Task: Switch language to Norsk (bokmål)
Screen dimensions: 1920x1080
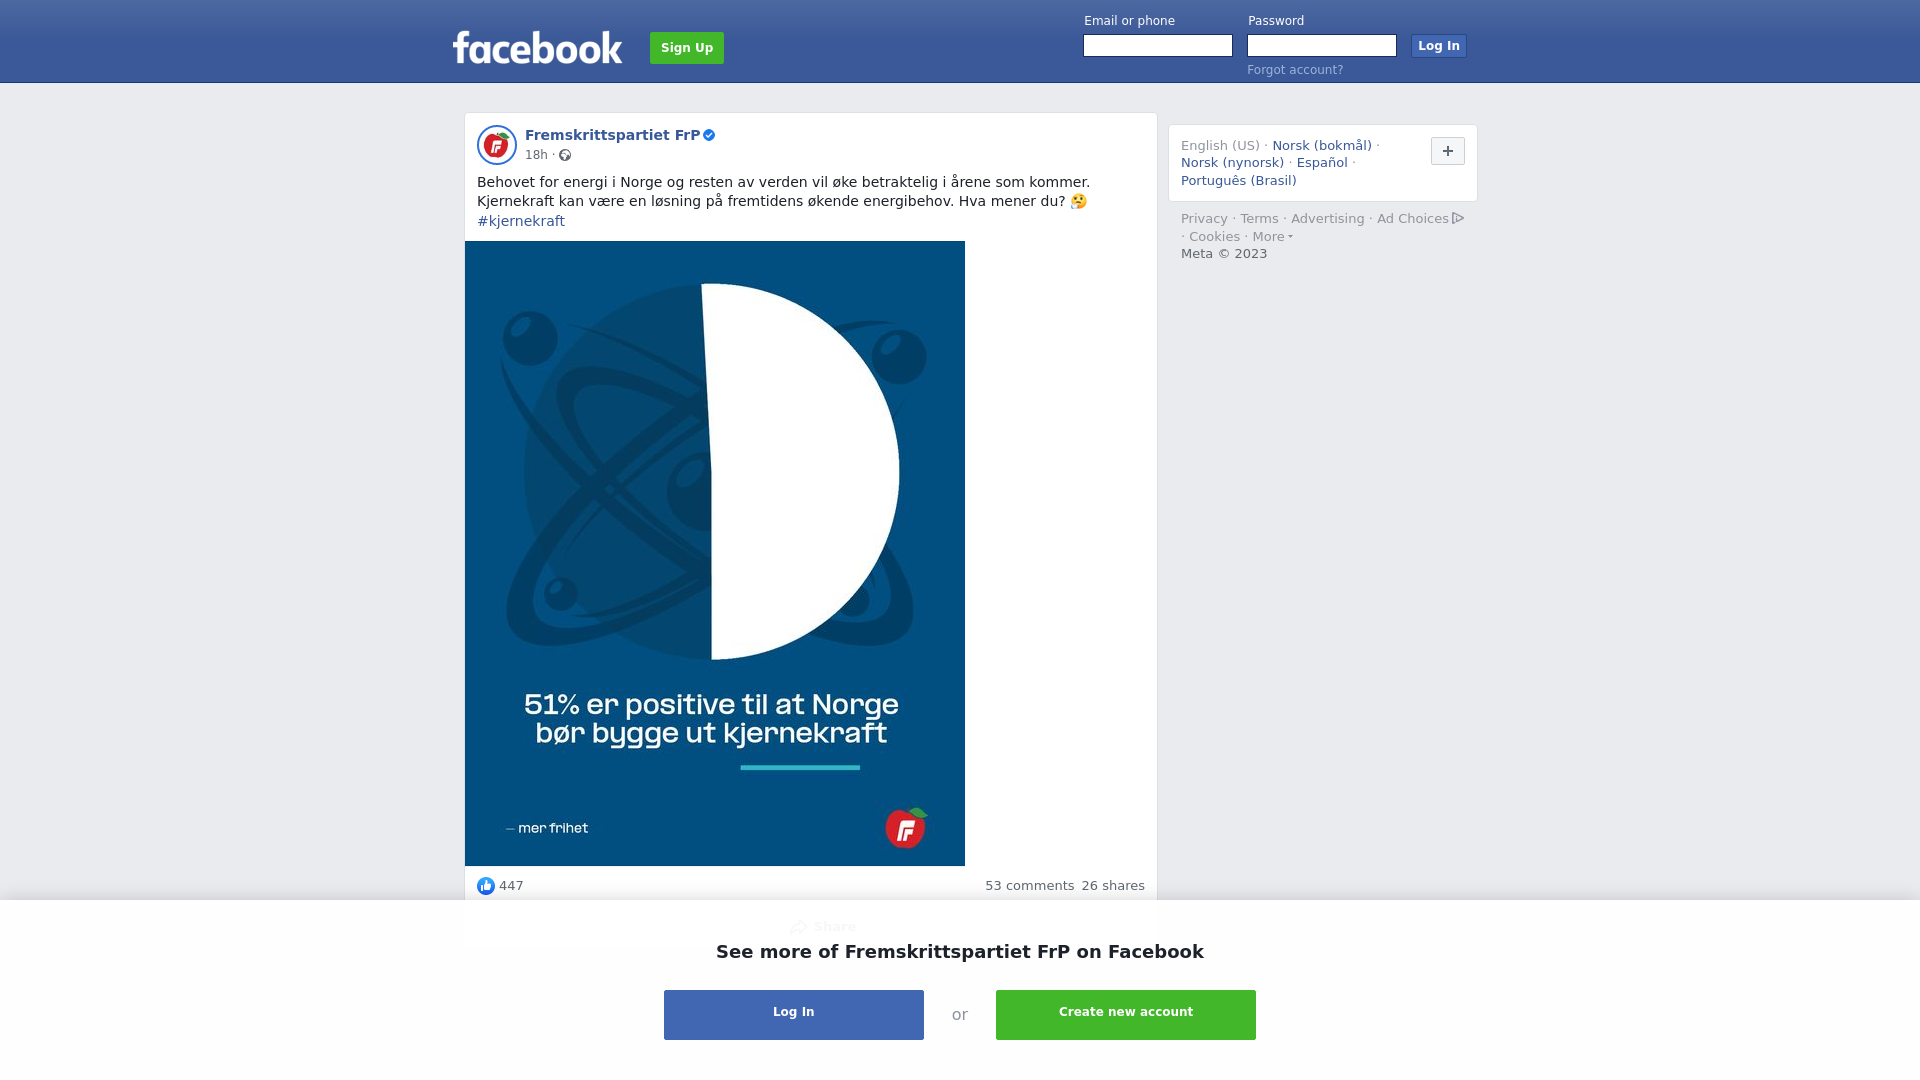Action: coord(1322,146)
